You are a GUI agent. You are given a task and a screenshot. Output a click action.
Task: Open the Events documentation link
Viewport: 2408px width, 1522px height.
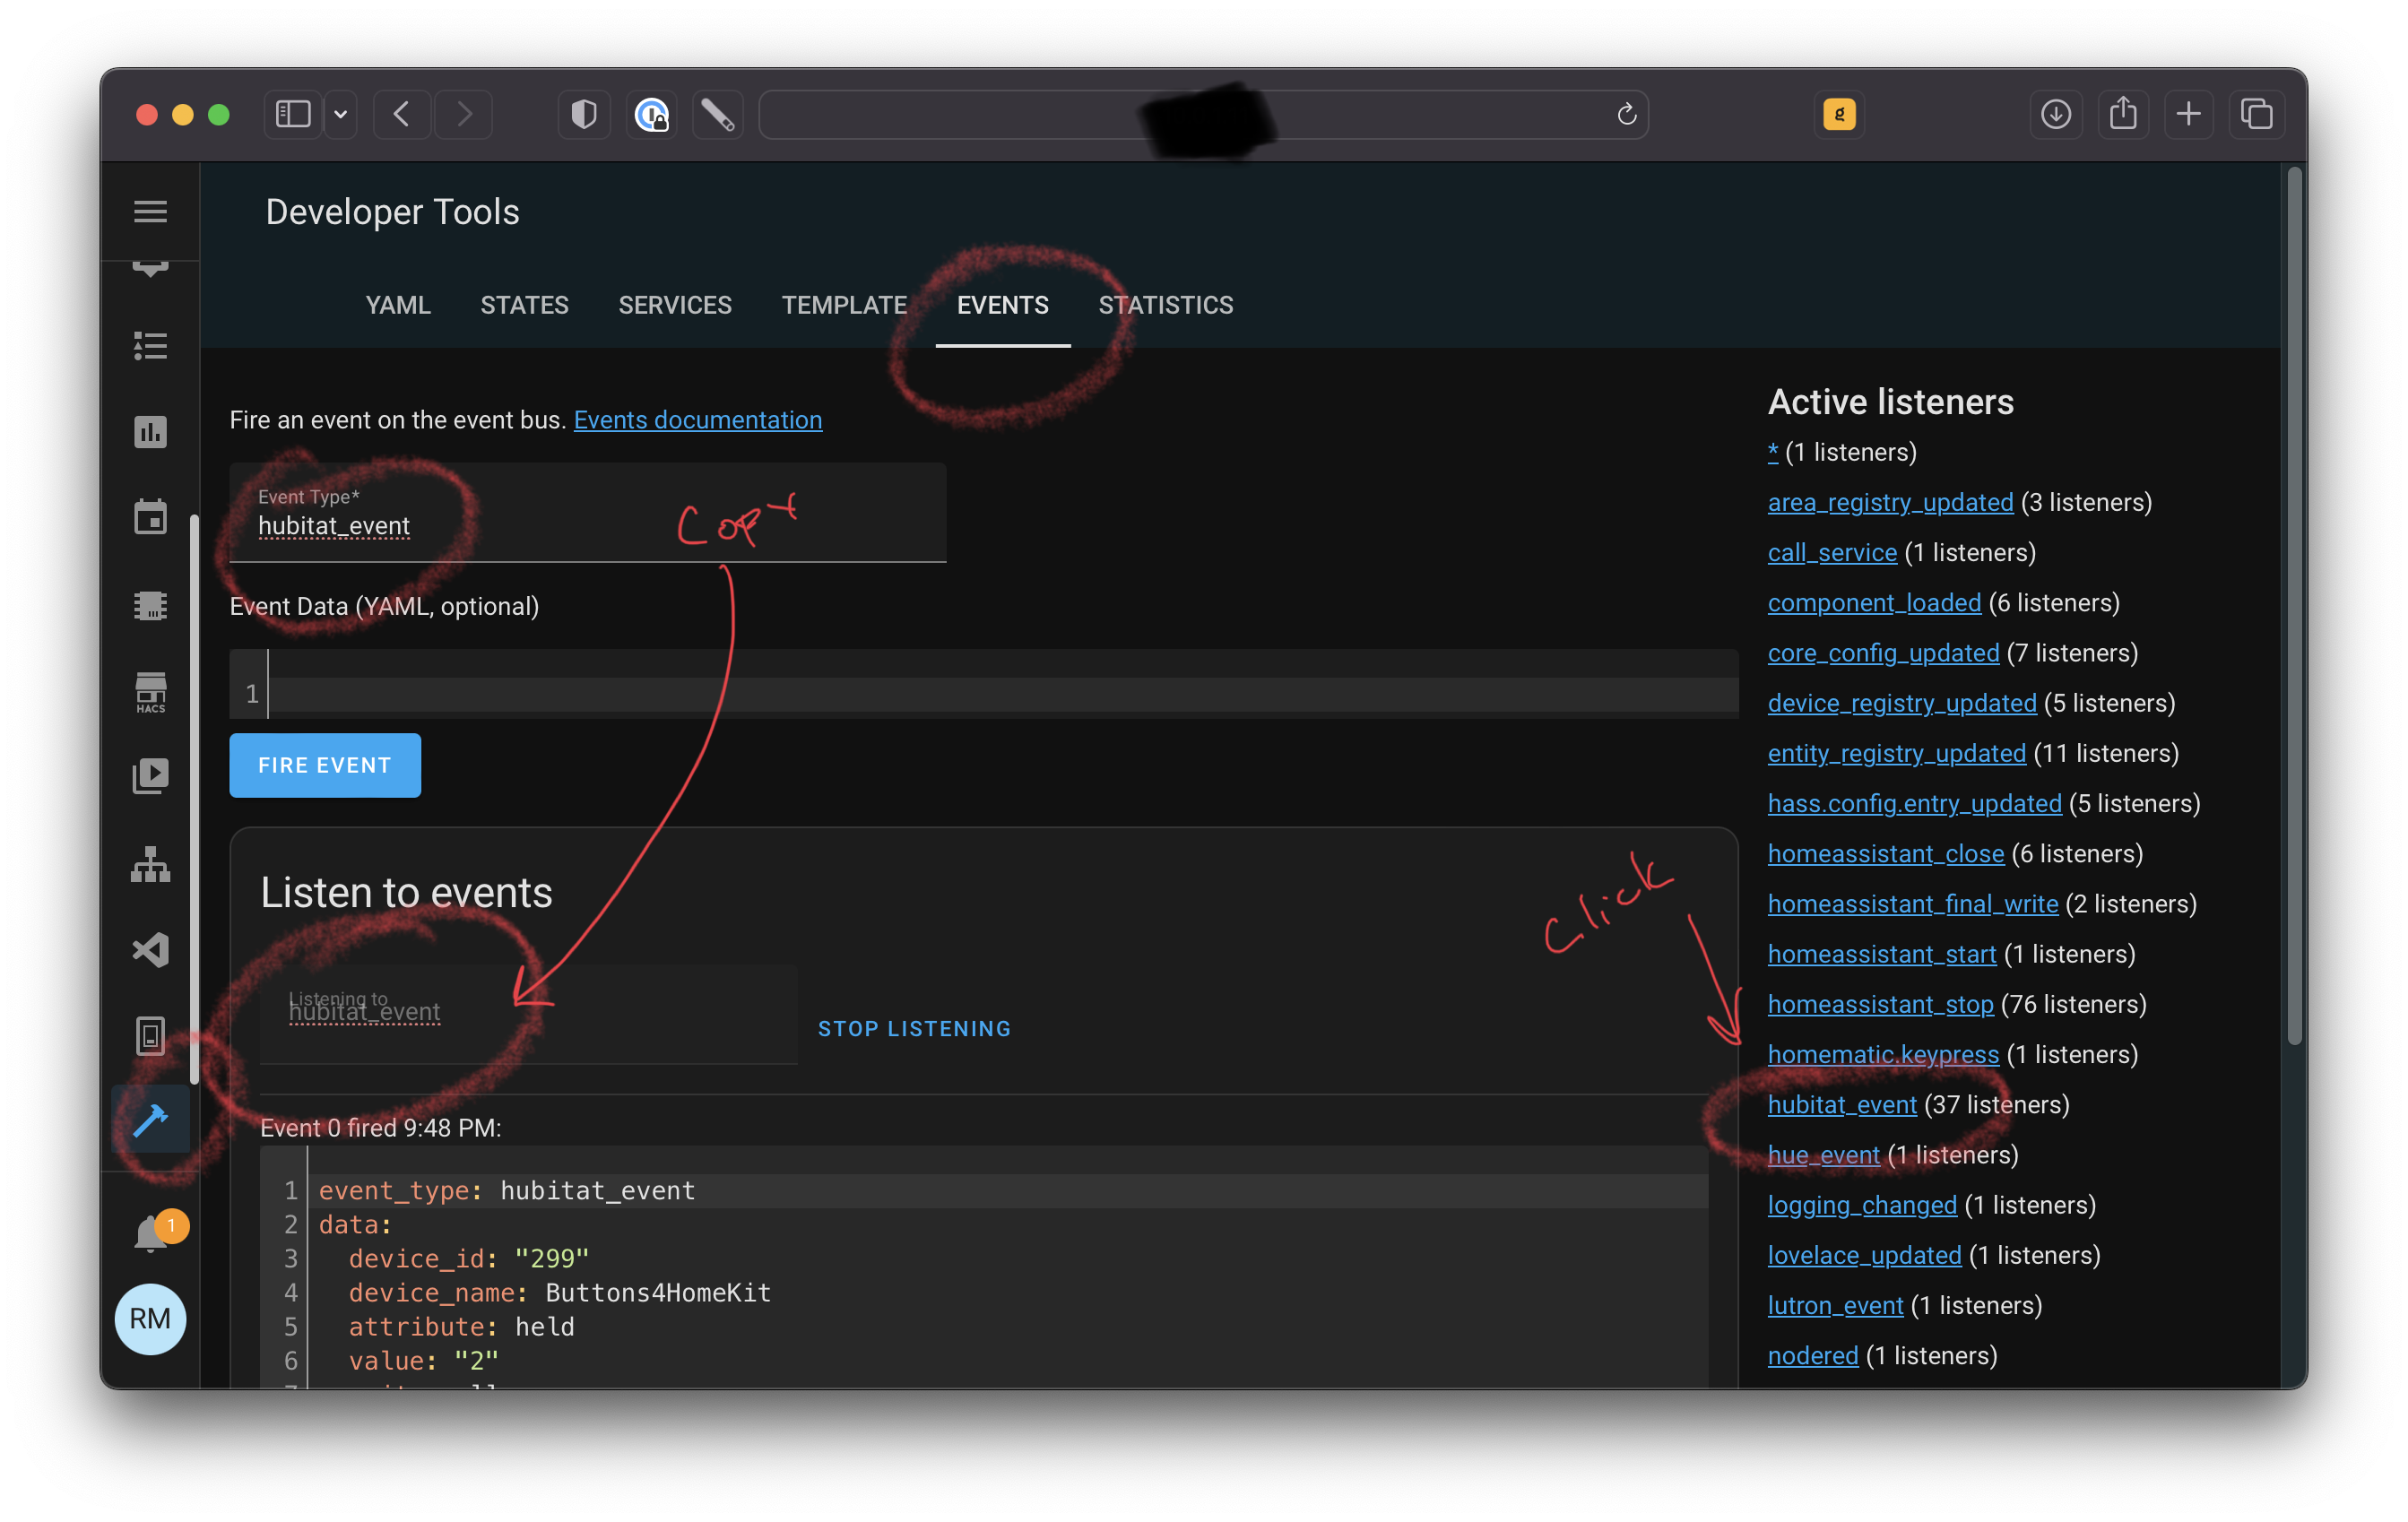point(698,420)
